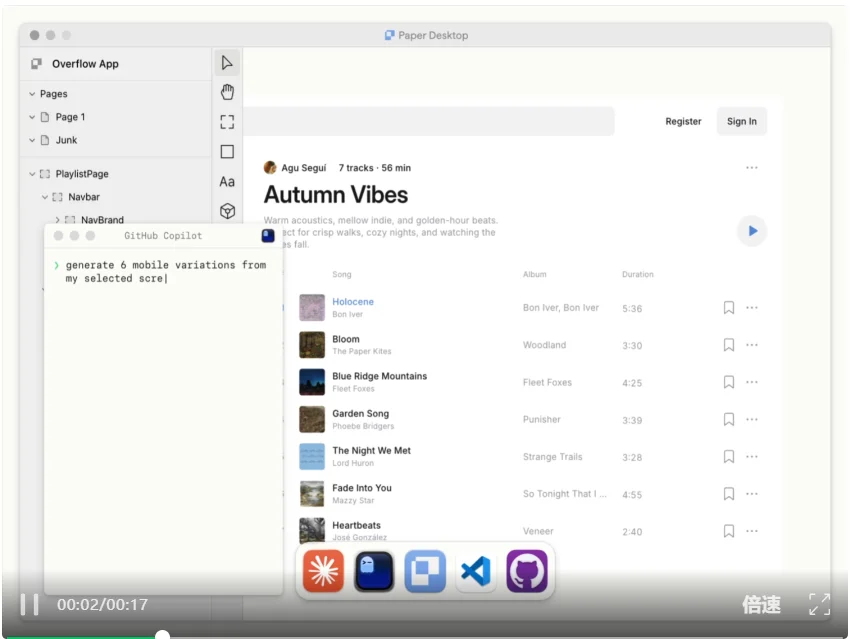Expand the NavBrand layer
The image size is (850, 639).
58,220
